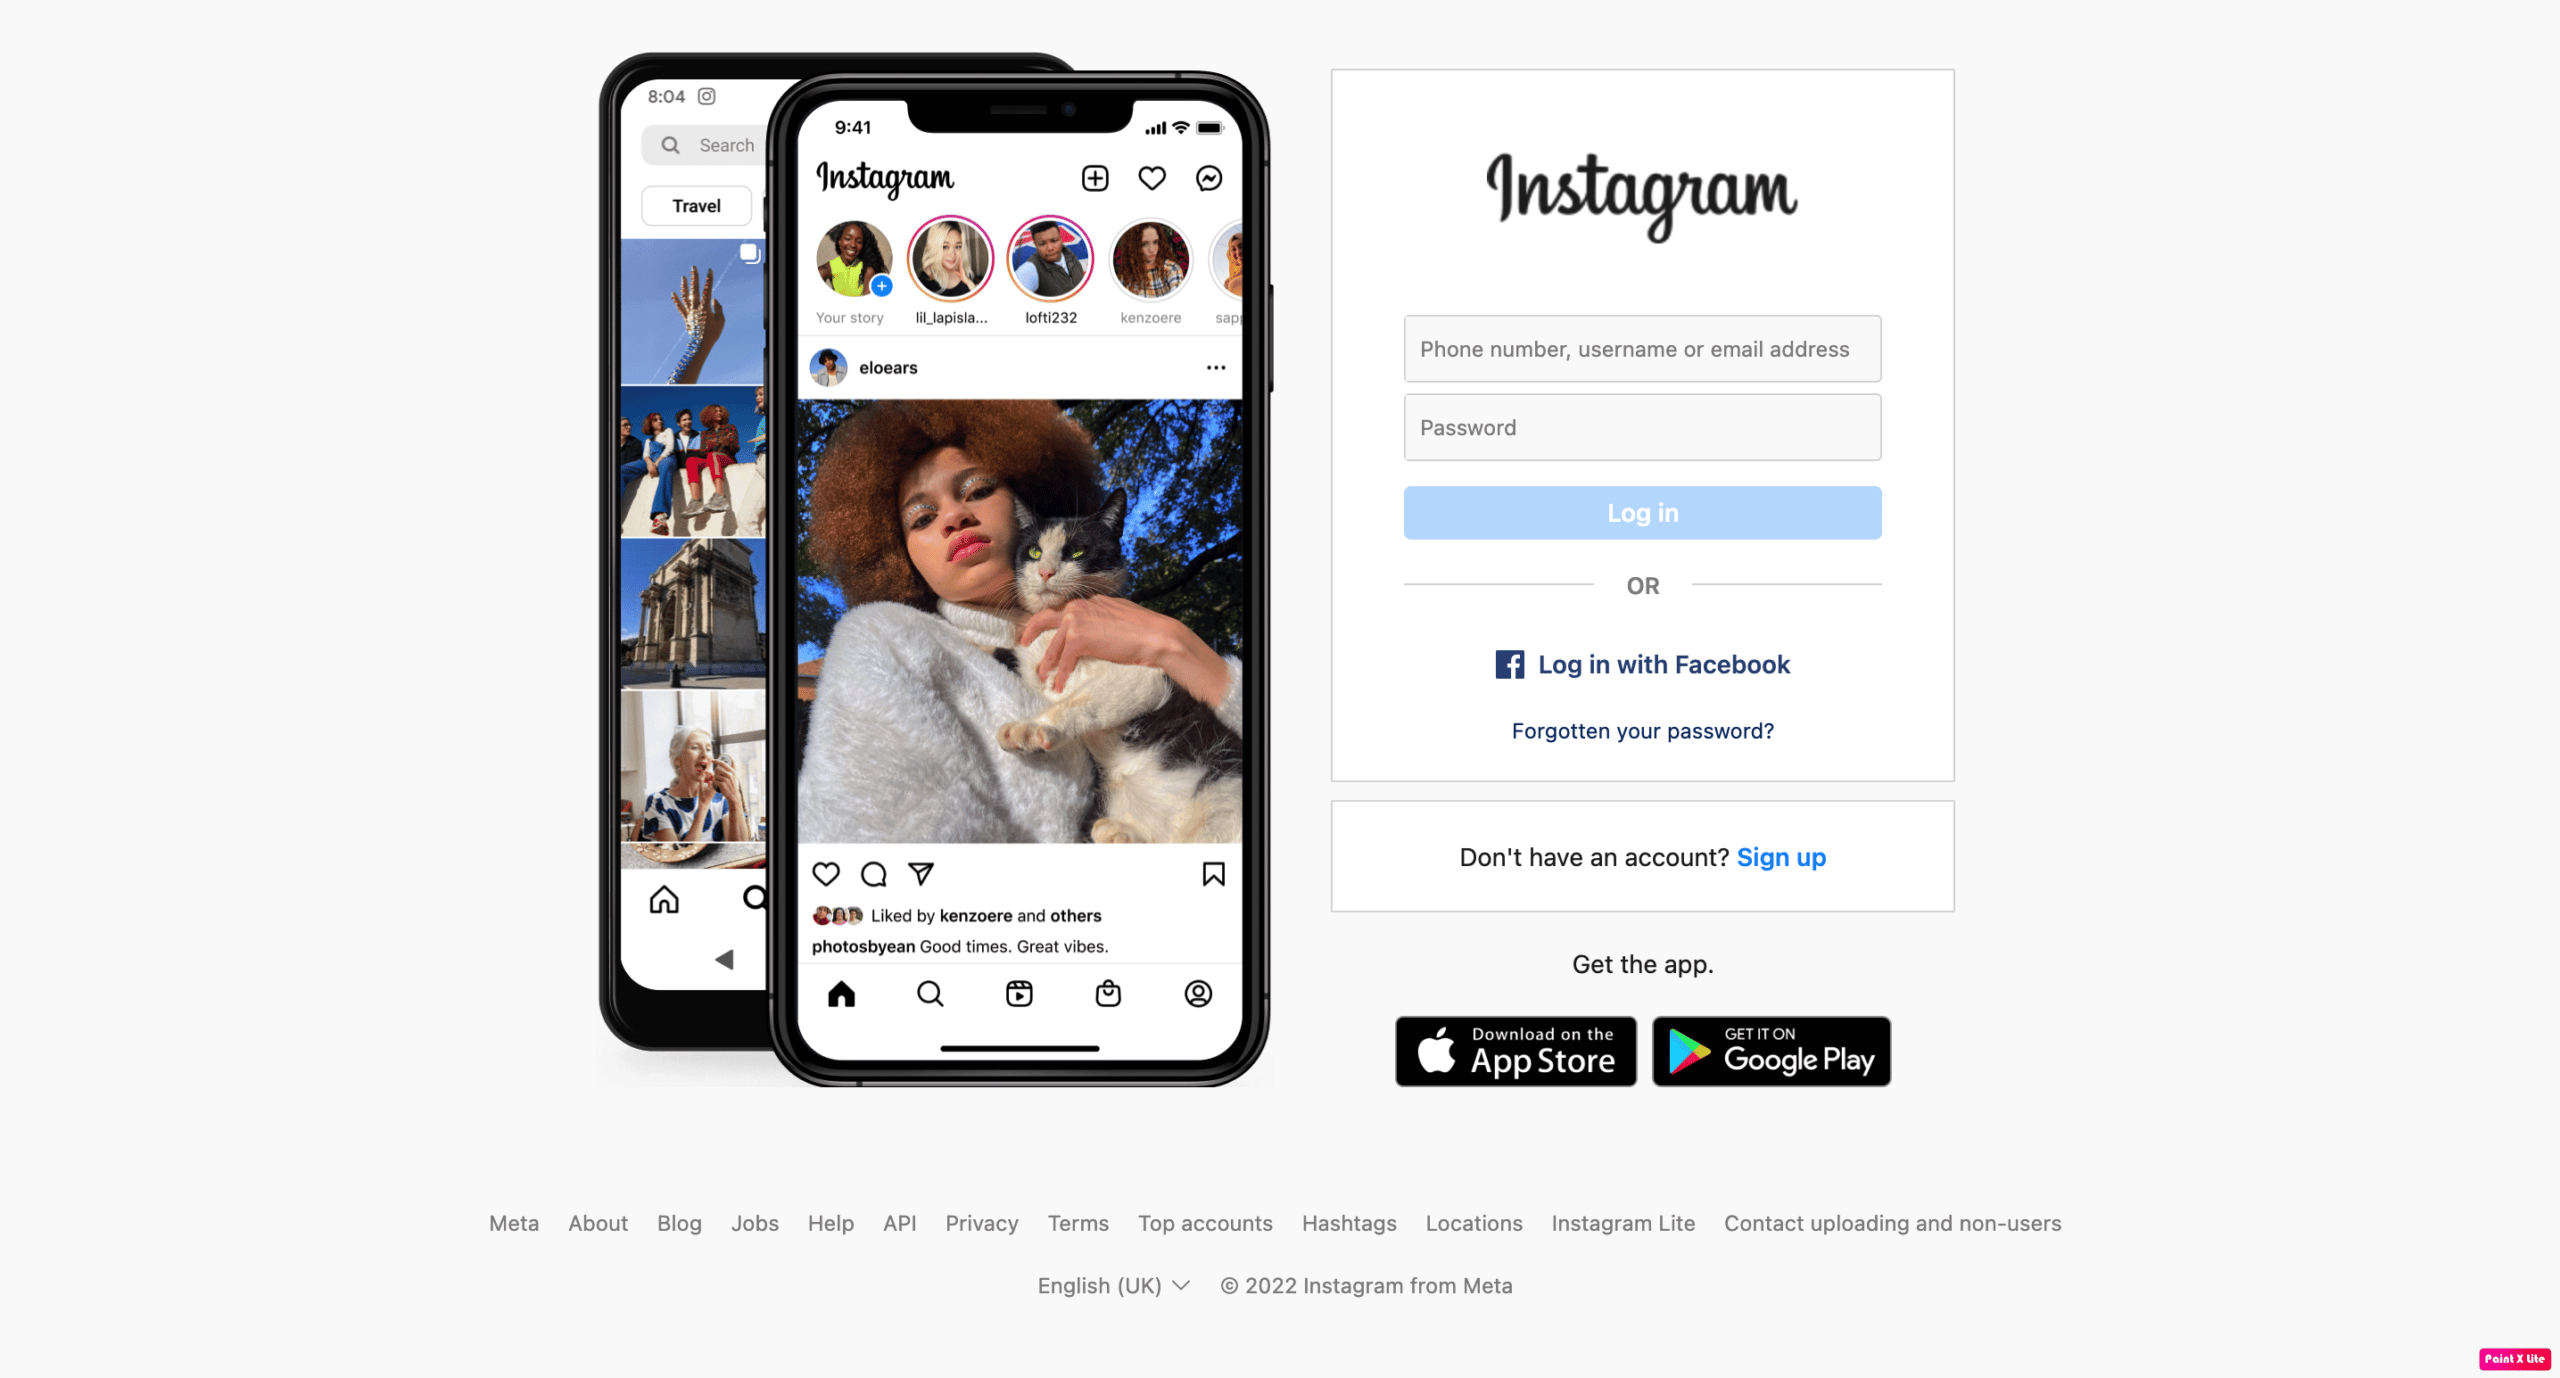Click Forgotten your password link
This screenshot has width=2560, height=1378.
(1641, 731)
